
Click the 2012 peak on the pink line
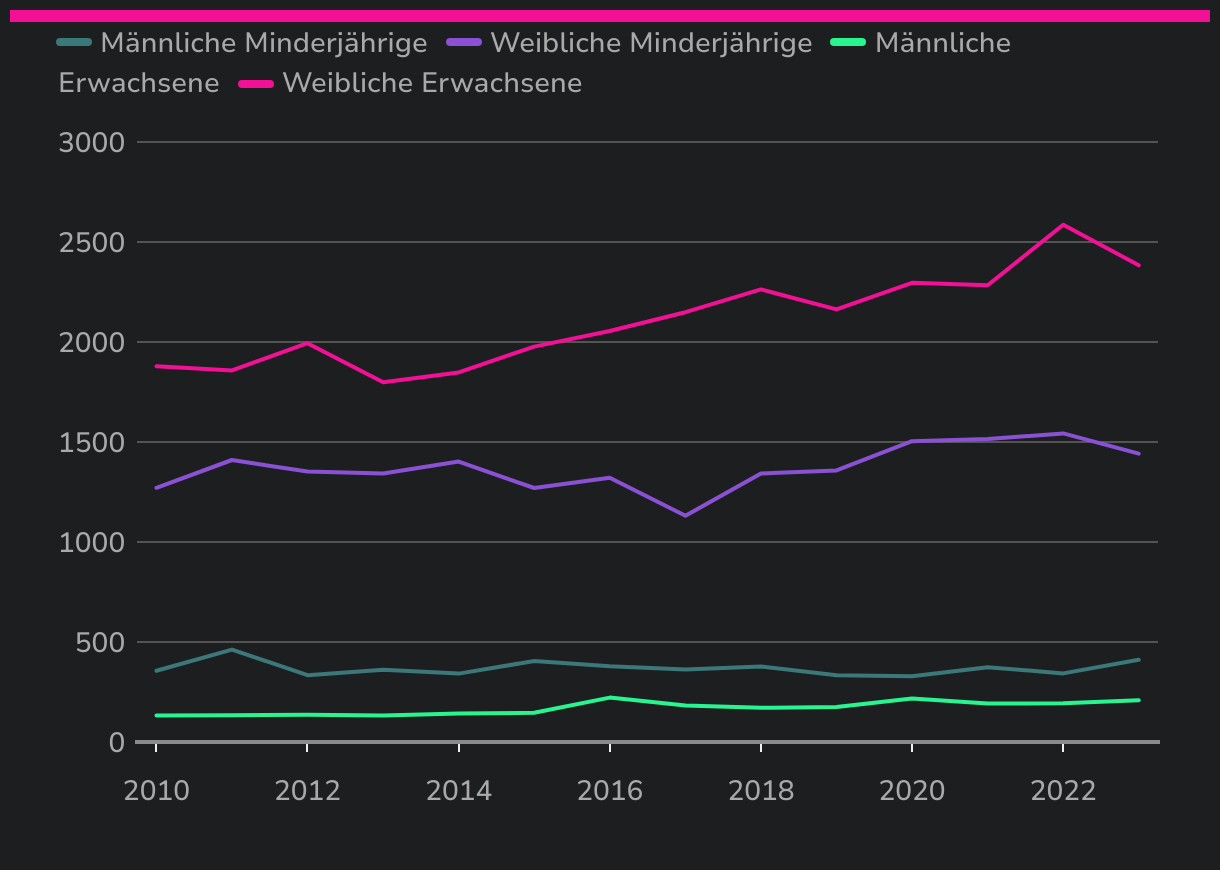[x=307, y=343]
